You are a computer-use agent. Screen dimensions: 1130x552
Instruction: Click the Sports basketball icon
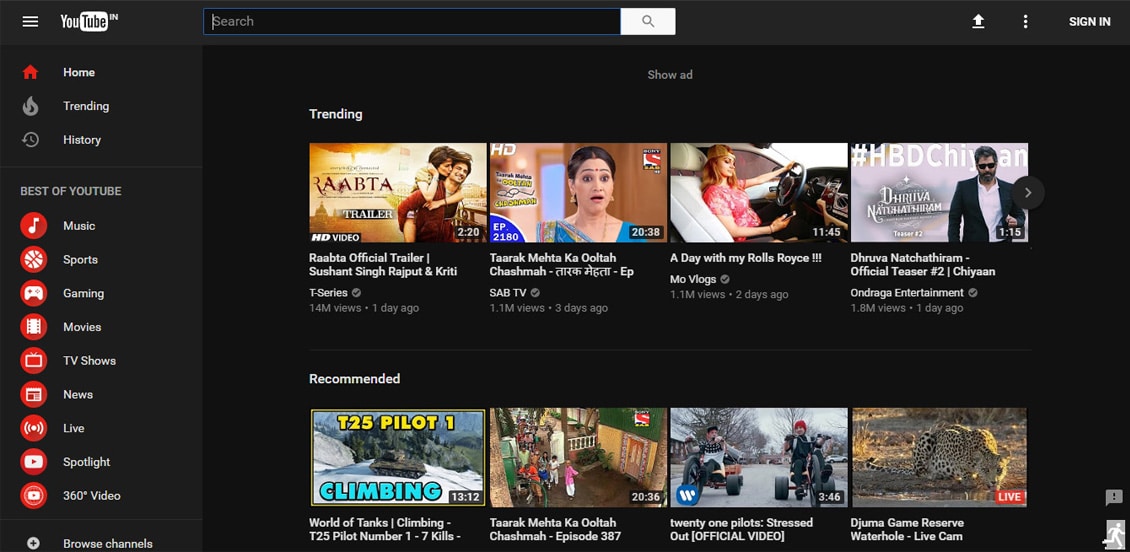[x=34, y=259]
